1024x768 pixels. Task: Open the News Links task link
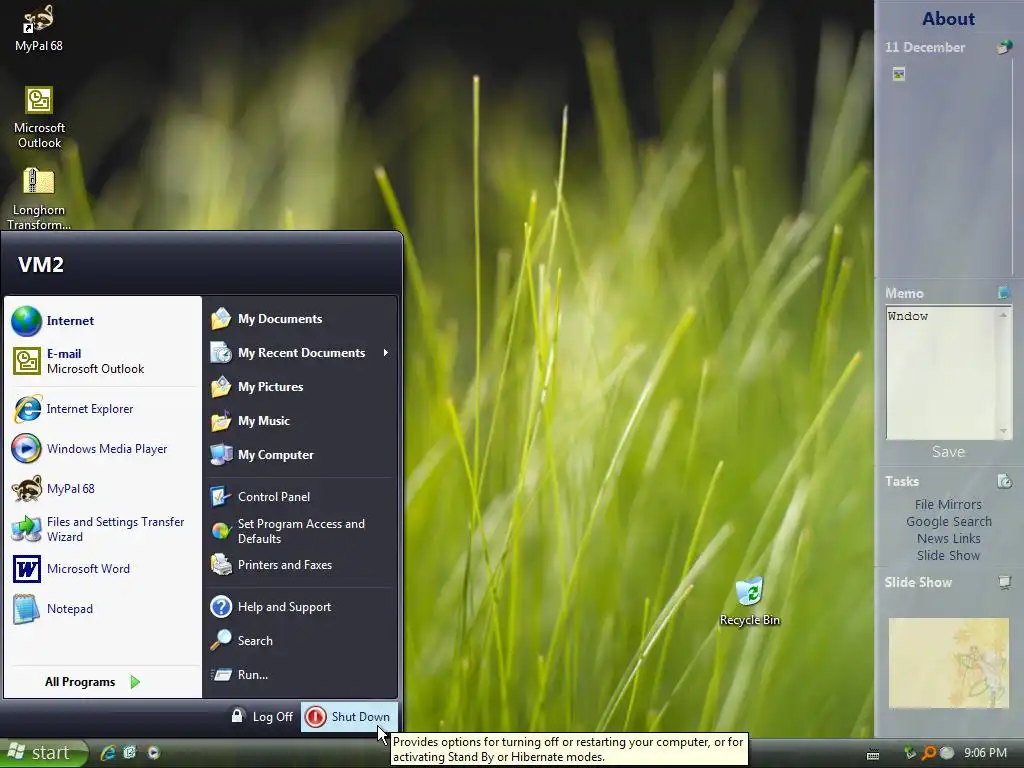tap(948, 538)
